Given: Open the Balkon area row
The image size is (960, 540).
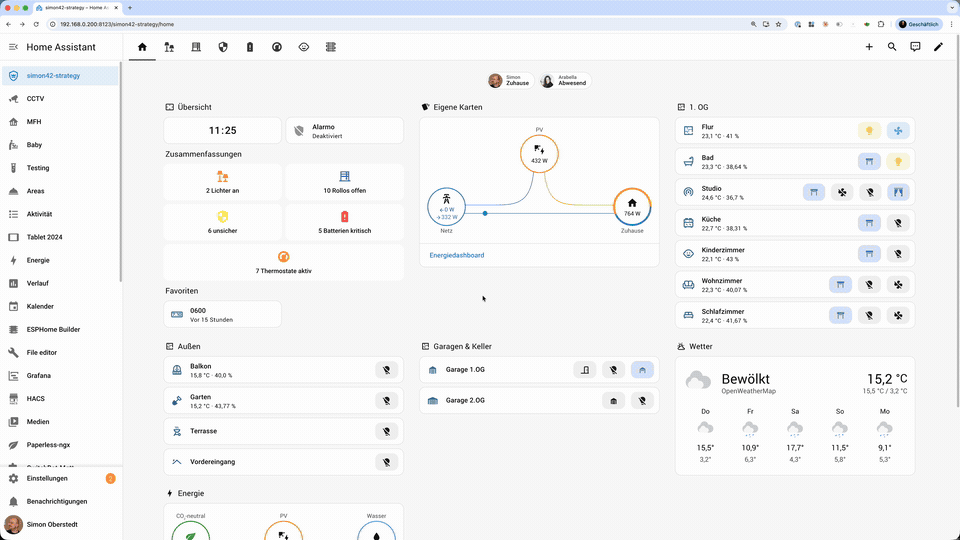Looking at the screenshot, I should click(283, 370).
